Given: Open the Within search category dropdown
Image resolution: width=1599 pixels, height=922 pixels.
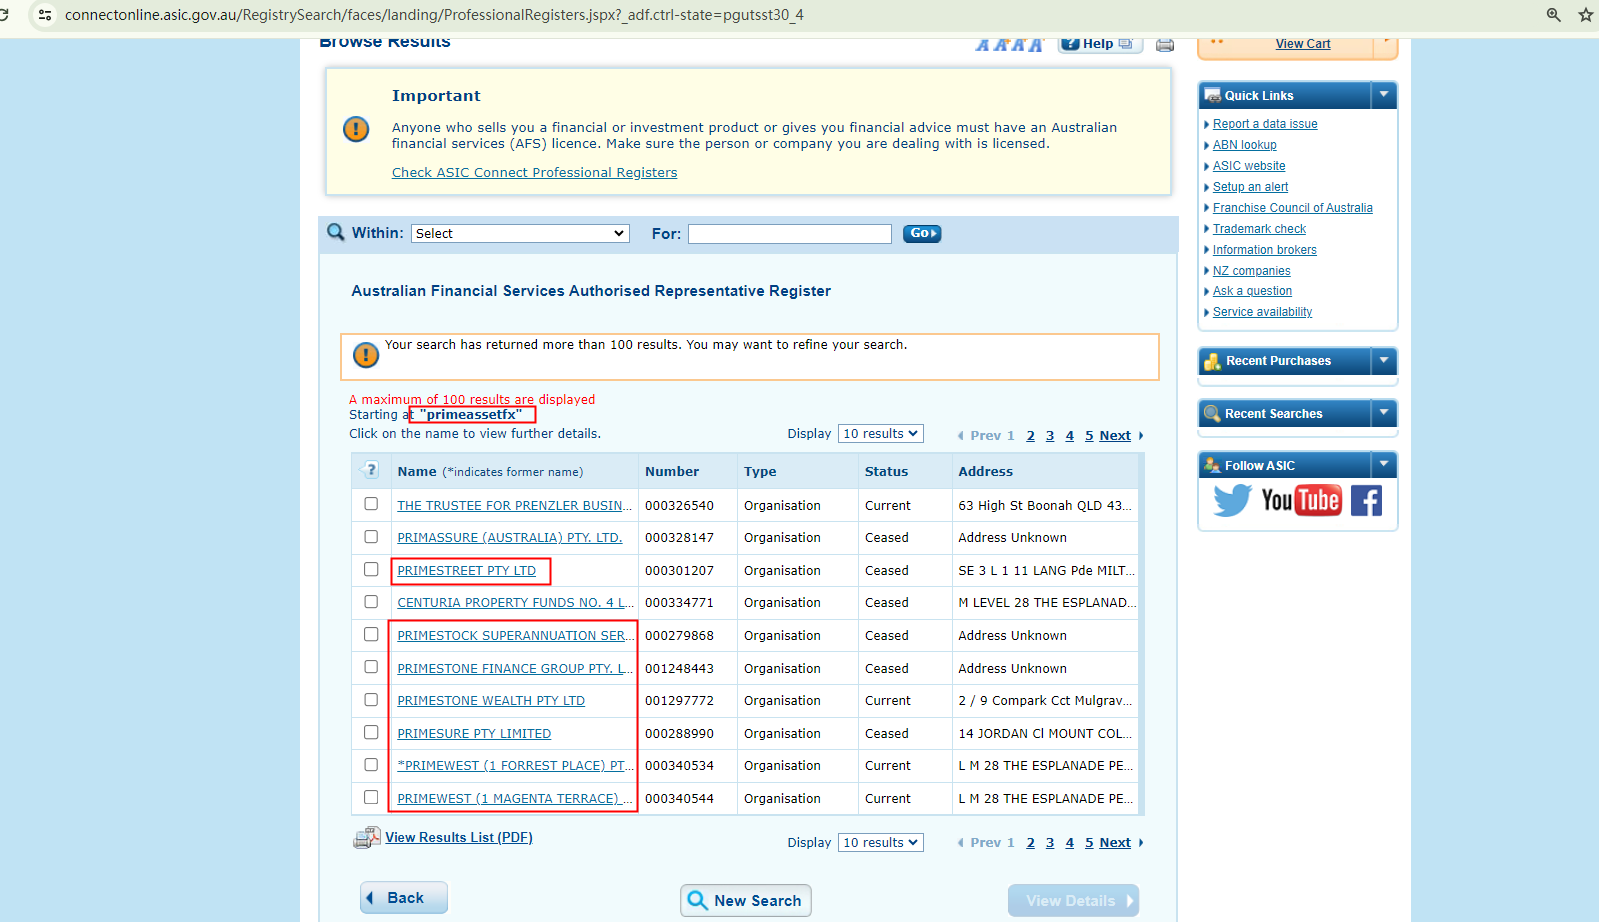Looking at the screenshot, I should 520,233.
